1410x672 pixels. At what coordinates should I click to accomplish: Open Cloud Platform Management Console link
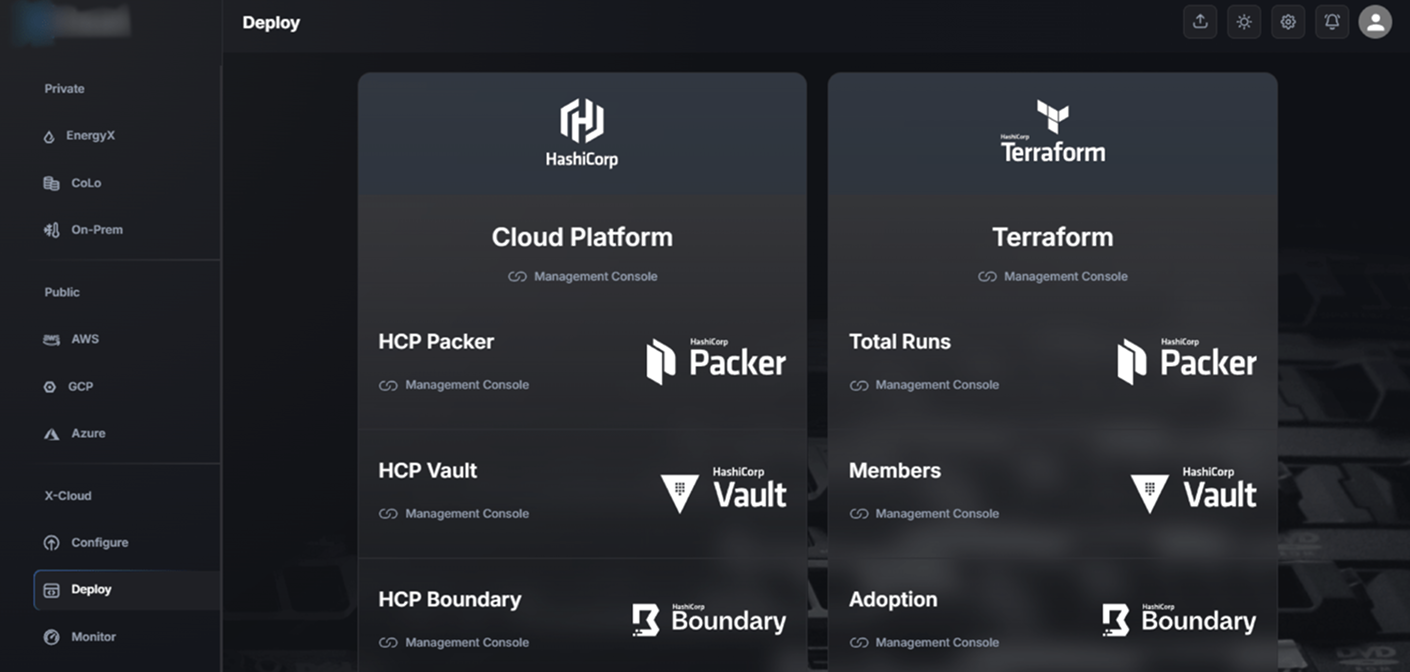pyautogui.click(x=582, y=276)
